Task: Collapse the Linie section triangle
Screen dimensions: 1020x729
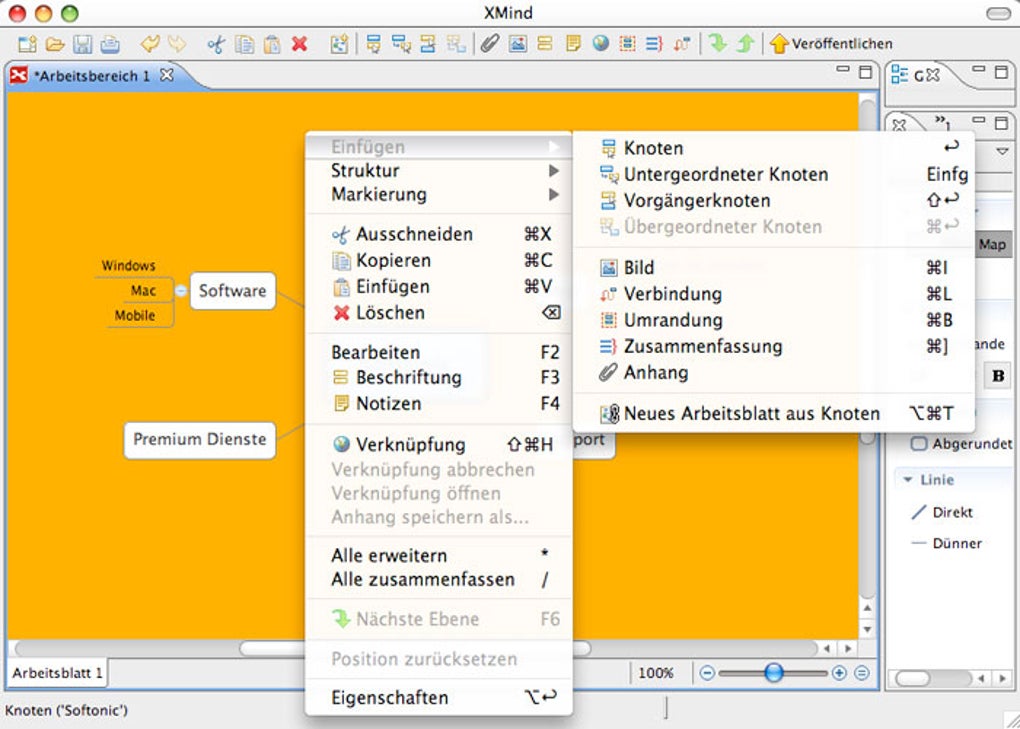Action: (907, 480)
